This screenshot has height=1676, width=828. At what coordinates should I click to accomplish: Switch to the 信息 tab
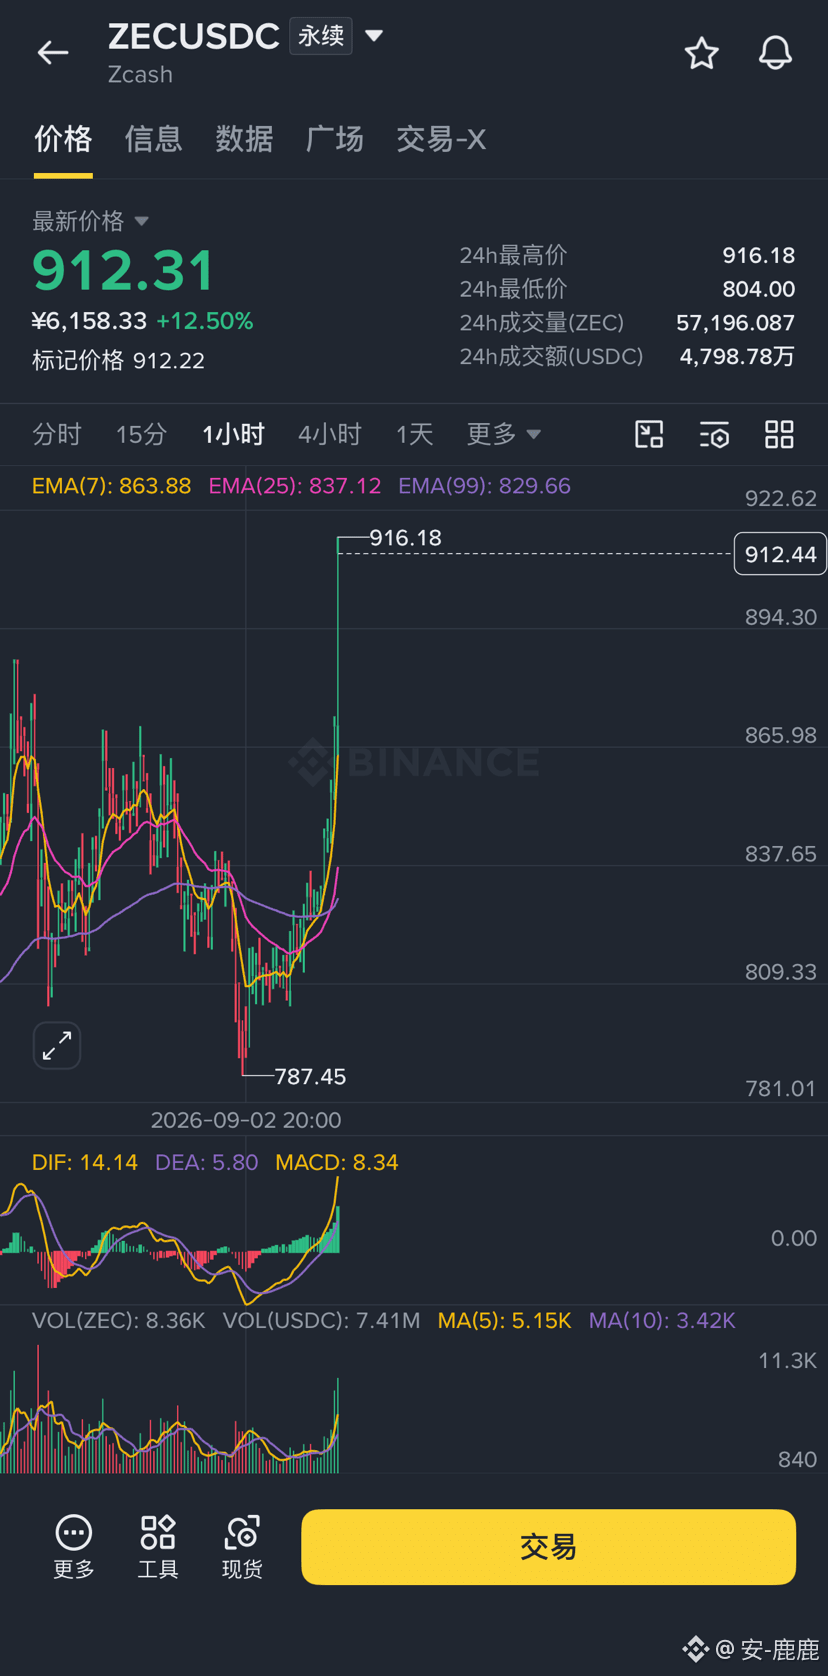[x=153, y=139]
